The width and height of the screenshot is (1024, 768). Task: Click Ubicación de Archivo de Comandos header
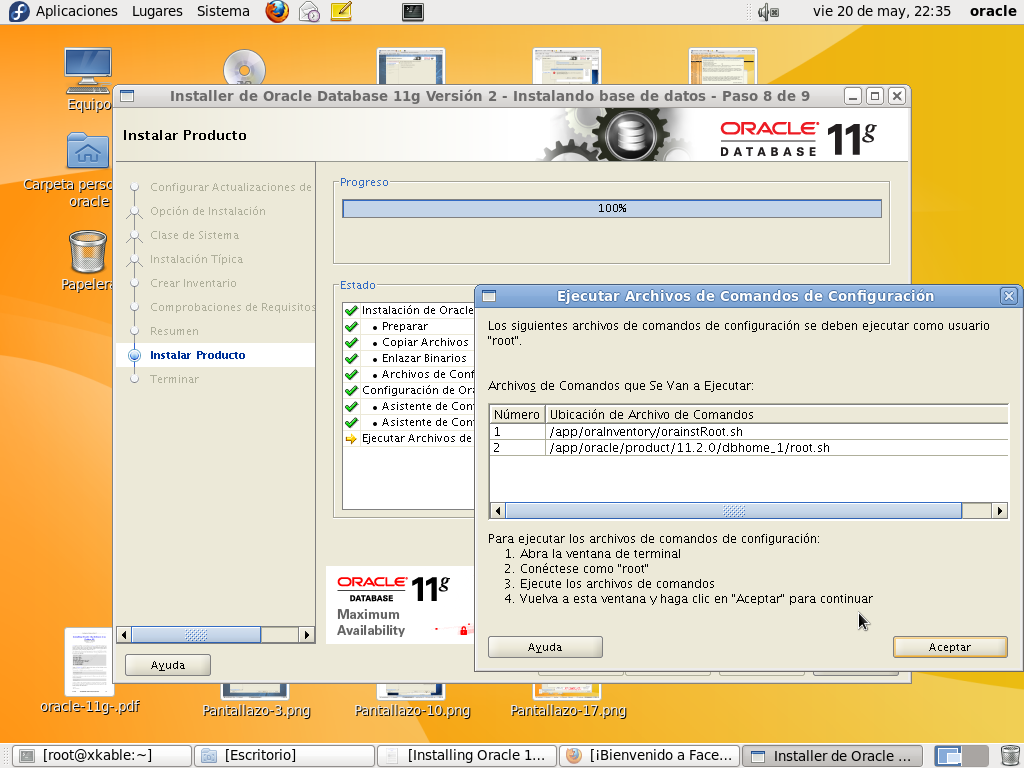tap(776, 415)
